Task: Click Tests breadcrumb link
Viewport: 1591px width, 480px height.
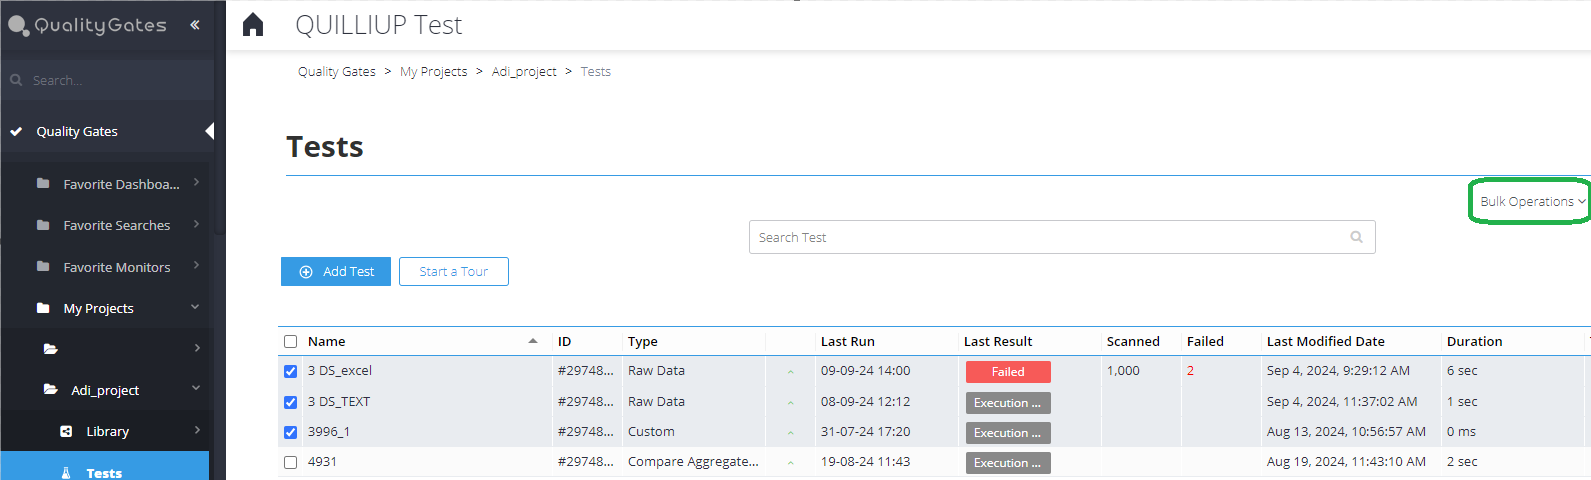Action: (x=596, y=71)
